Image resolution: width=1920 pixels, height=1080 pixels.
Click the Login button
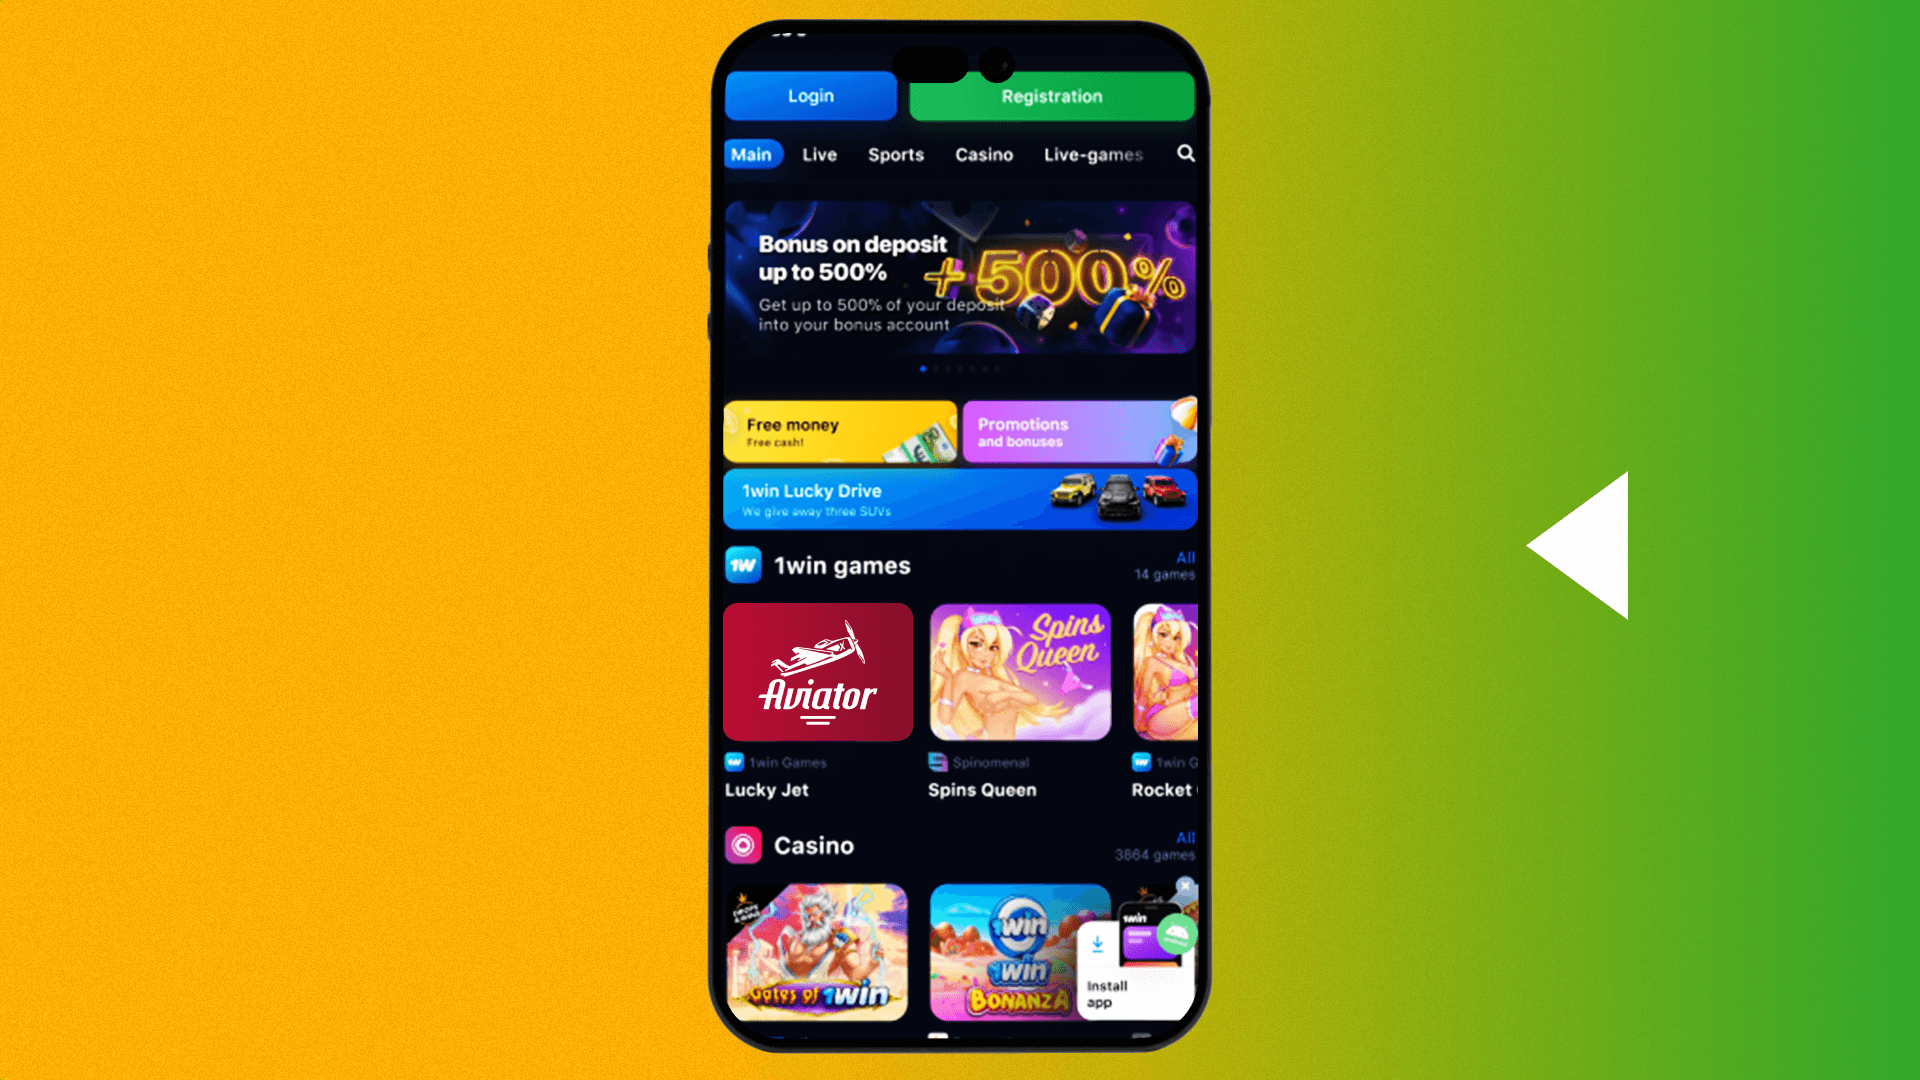pos(811,95)
